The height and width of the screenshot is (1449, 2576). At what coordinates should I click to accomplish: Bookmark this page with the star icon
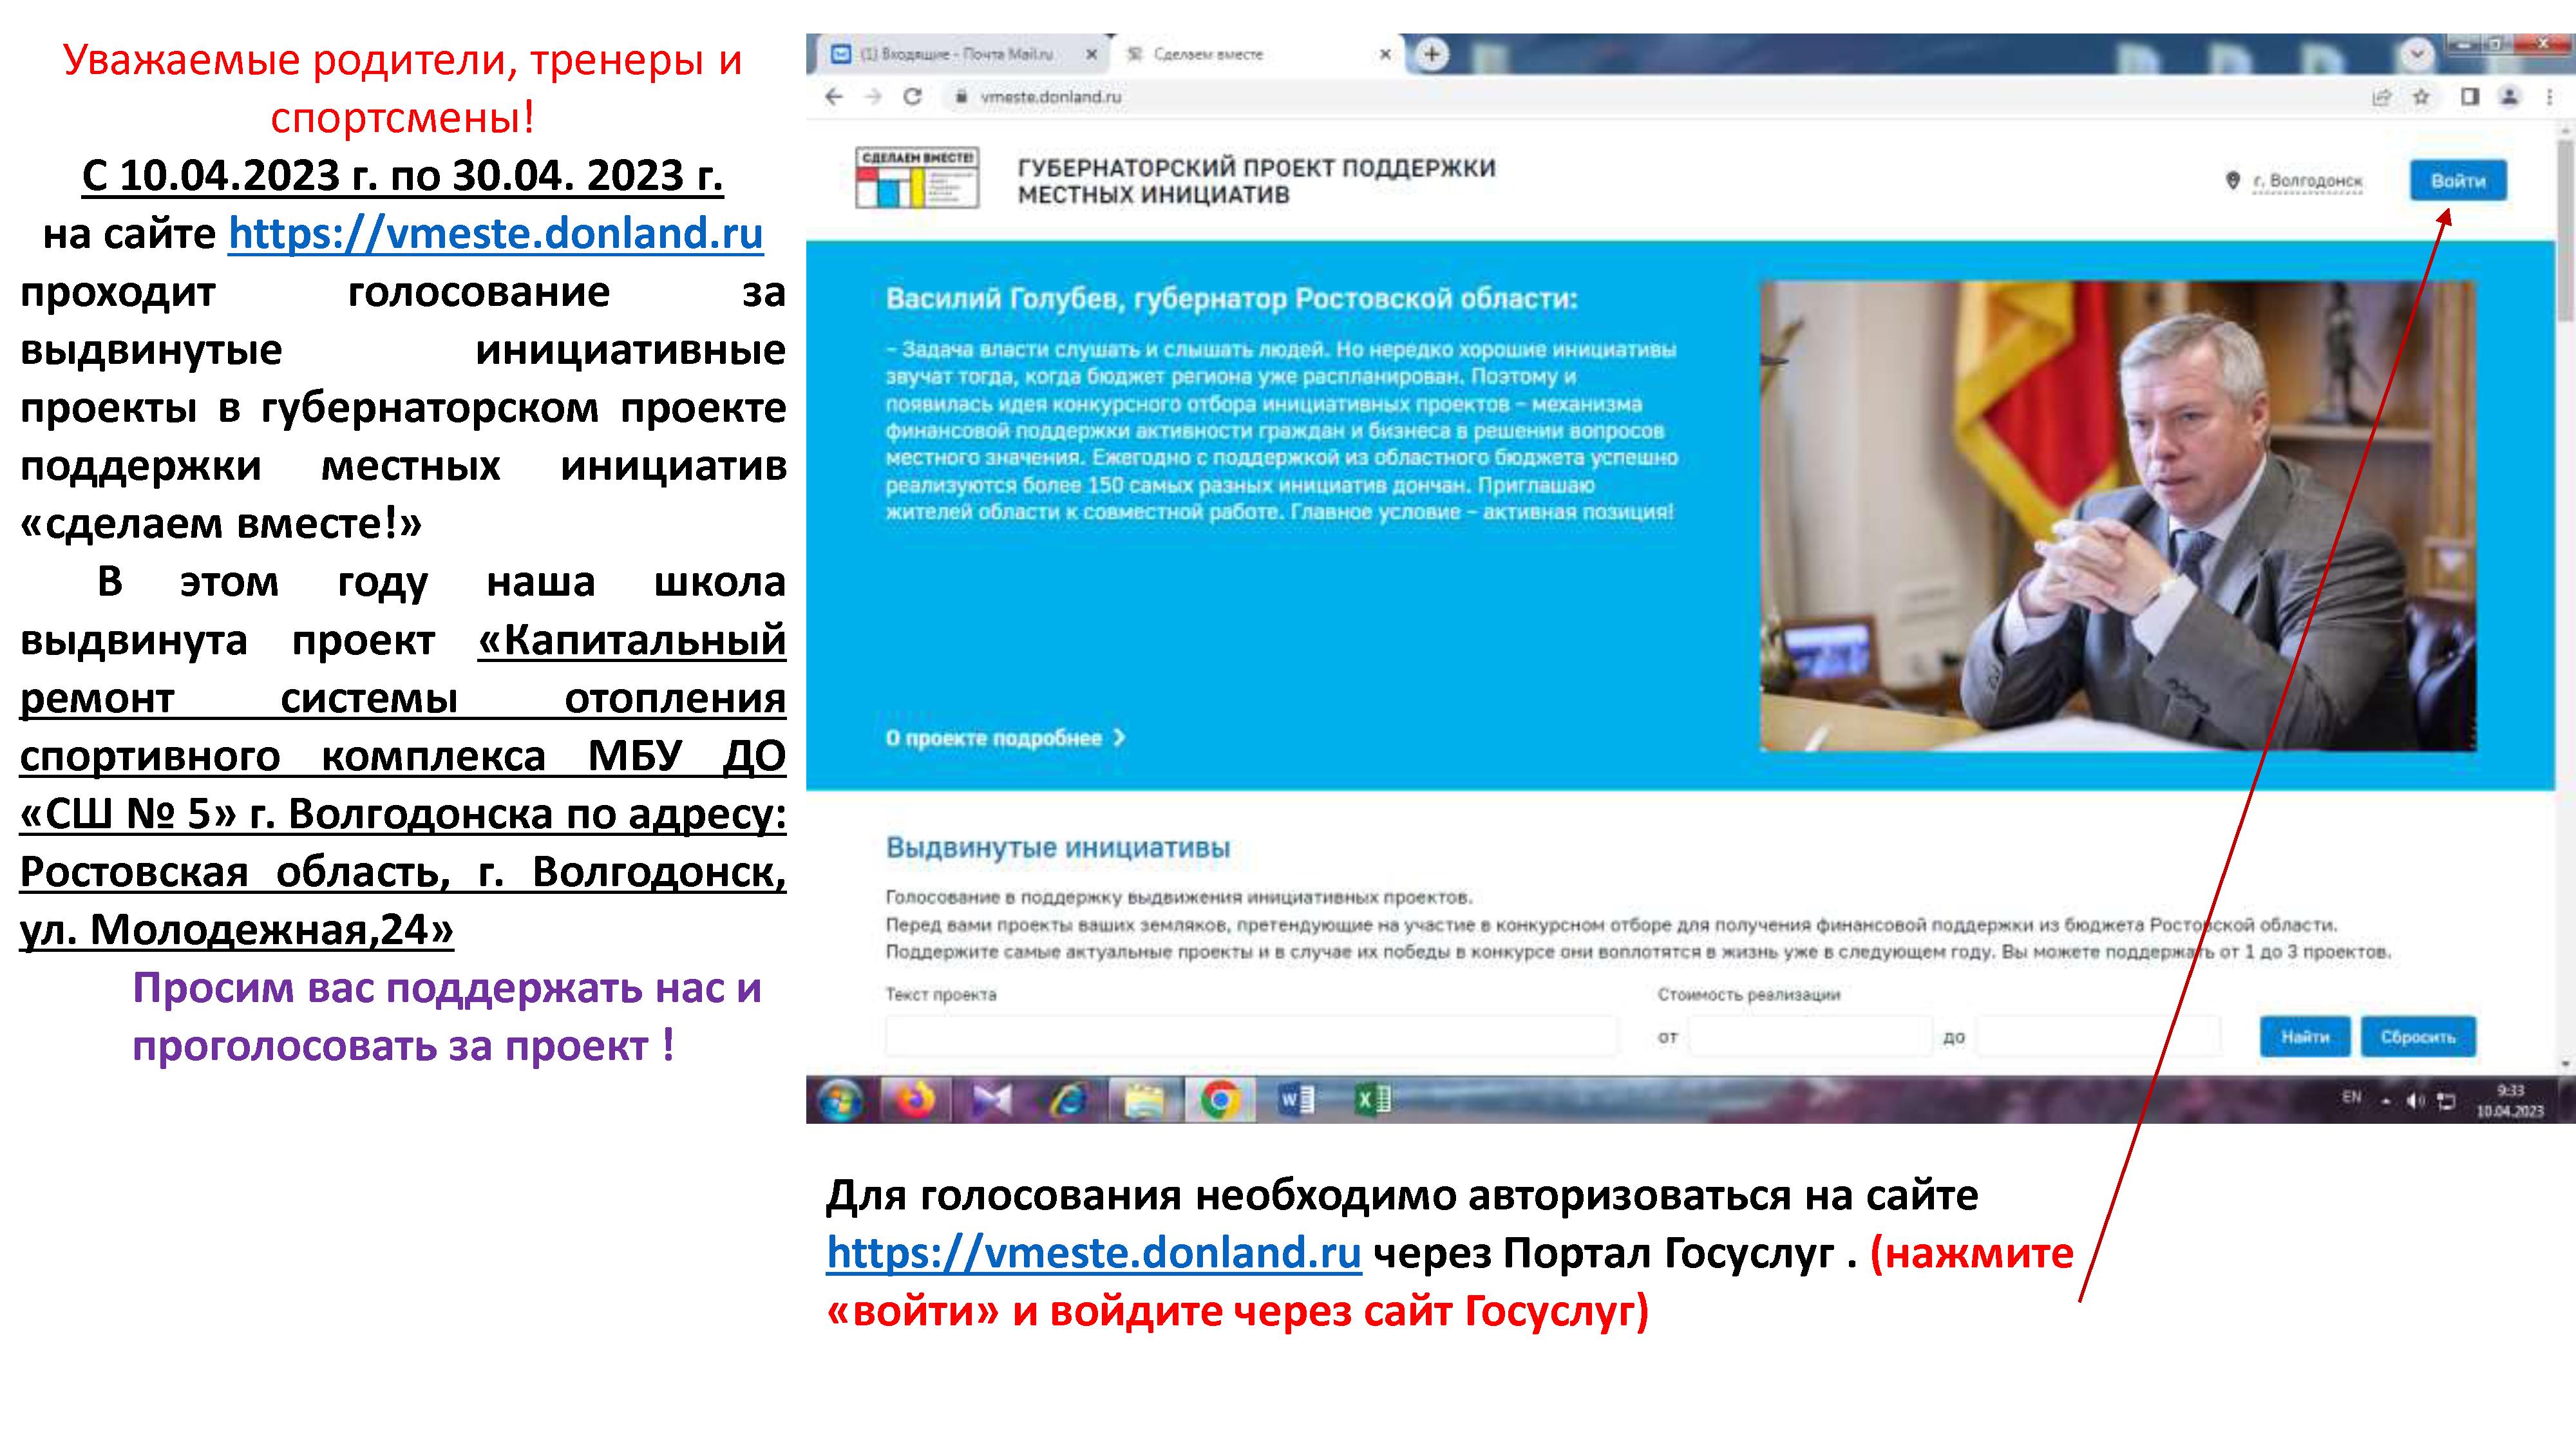coord(2421,97)
